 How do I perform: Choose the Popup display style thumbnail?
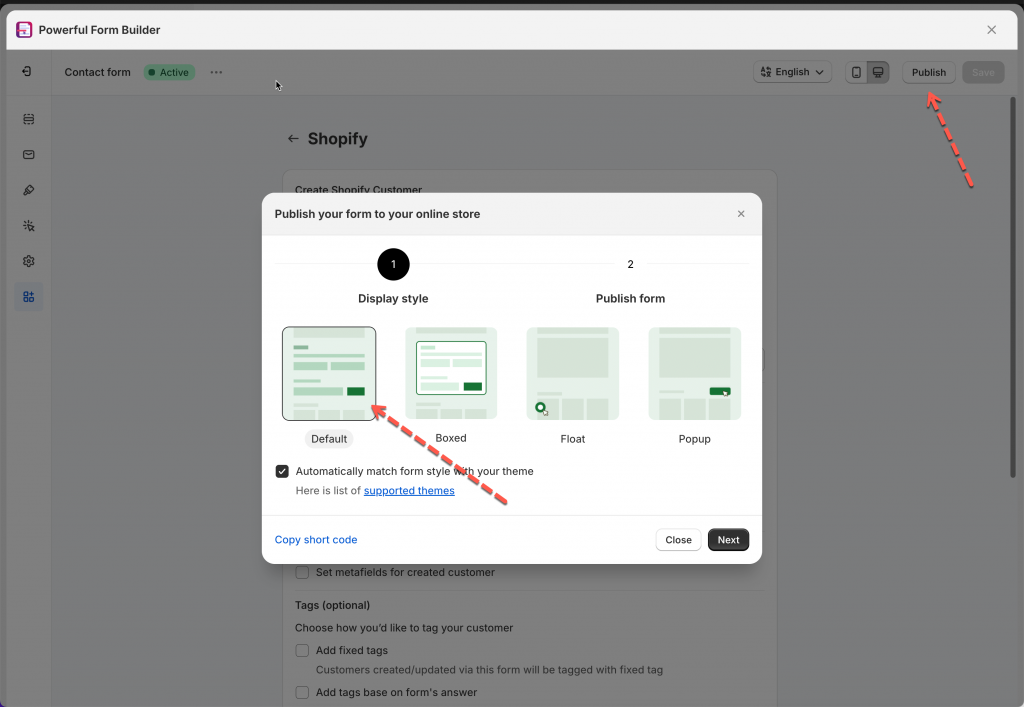pos(694,373)
